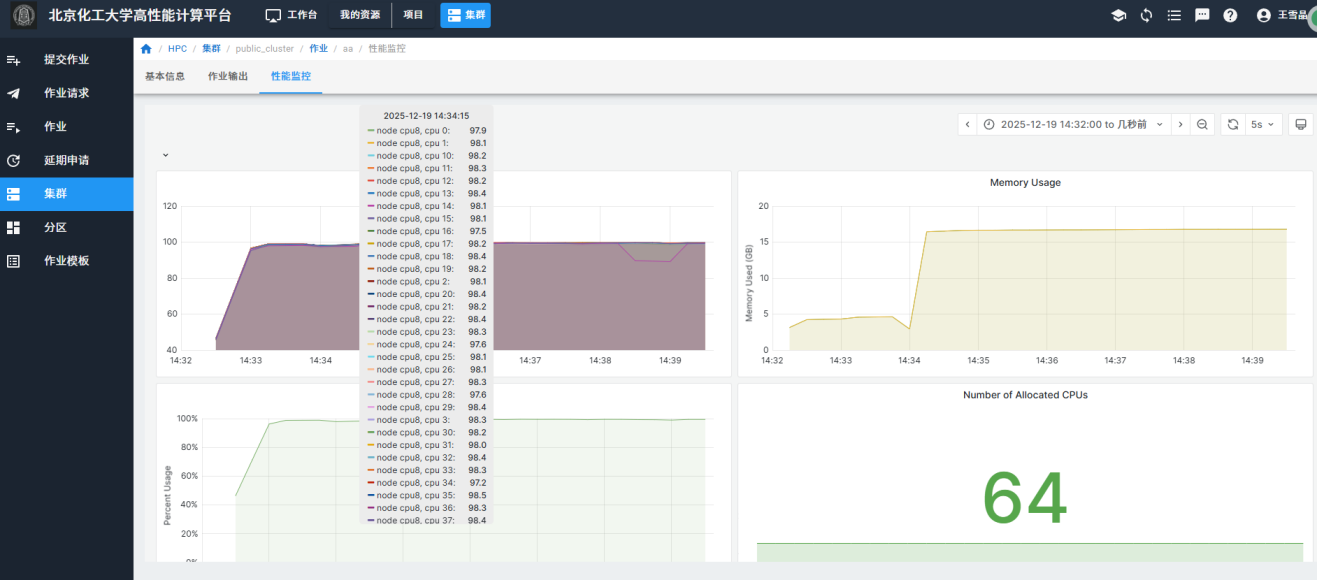Image resolution: width=1317 pixels, height=580 pixels.
Task: Open the chat messages icon
Action: [x=1202, y=15]
